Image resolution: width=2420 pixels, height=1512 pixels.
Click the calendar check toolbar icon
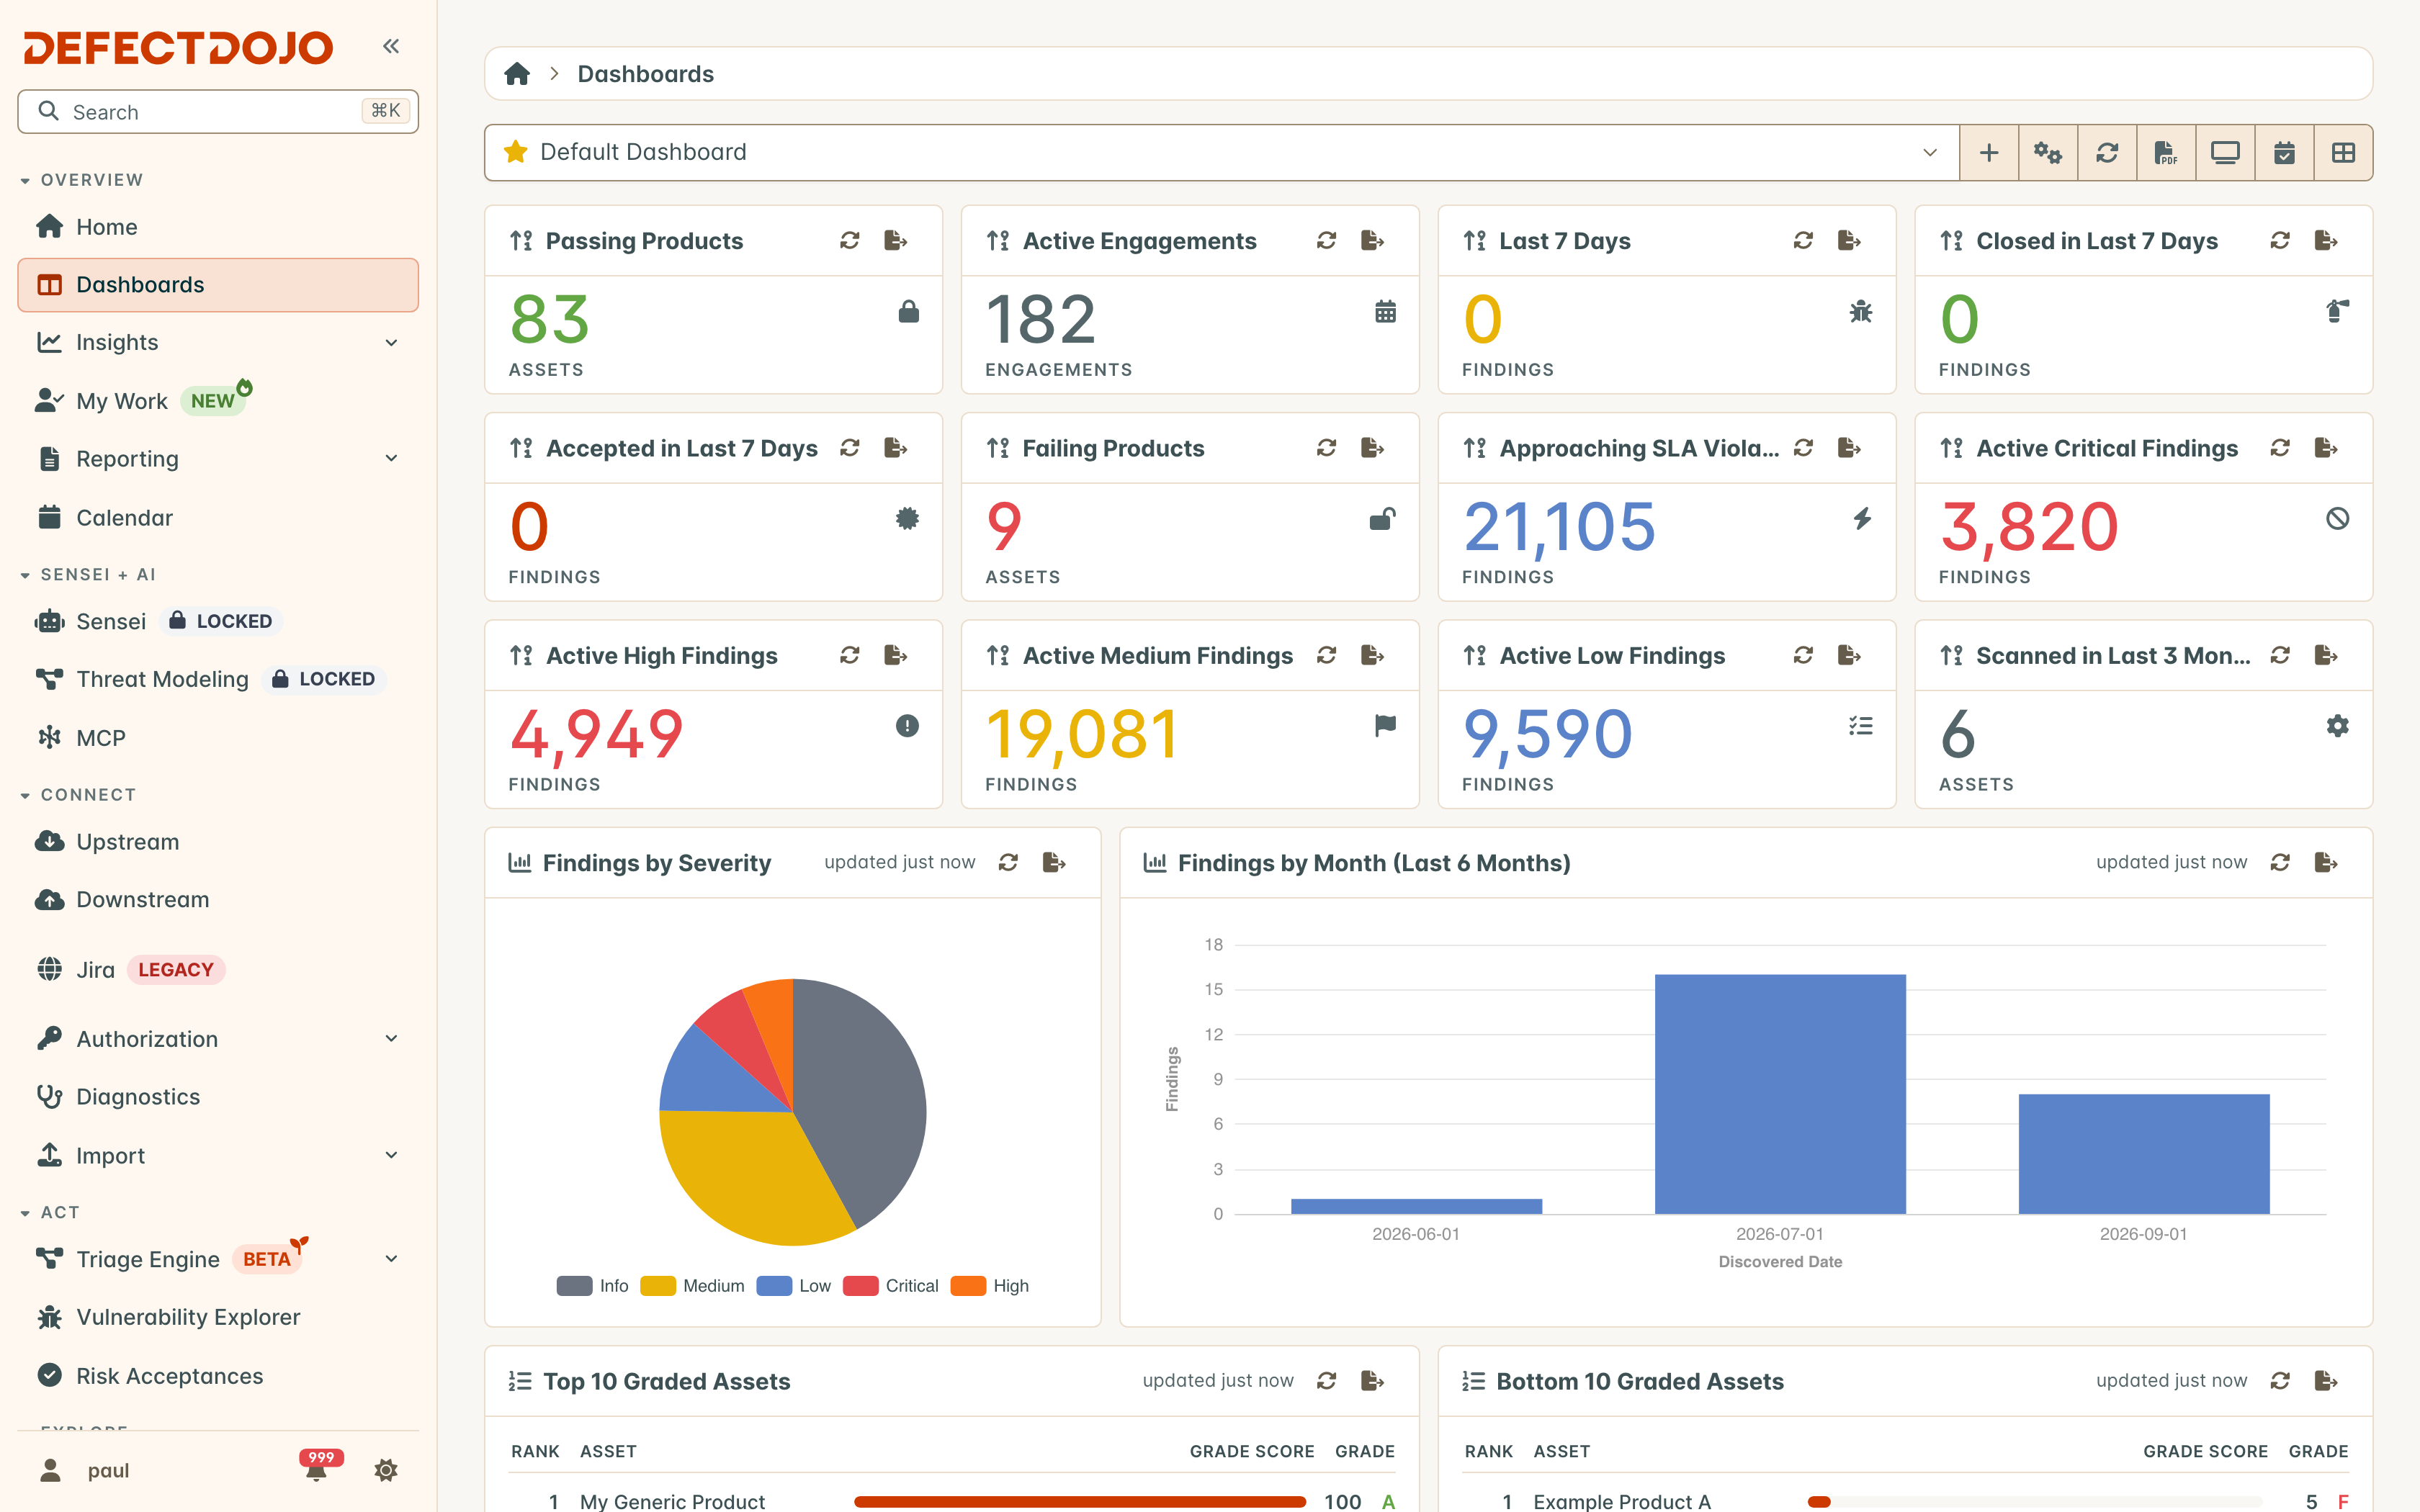pos(2284,152)
